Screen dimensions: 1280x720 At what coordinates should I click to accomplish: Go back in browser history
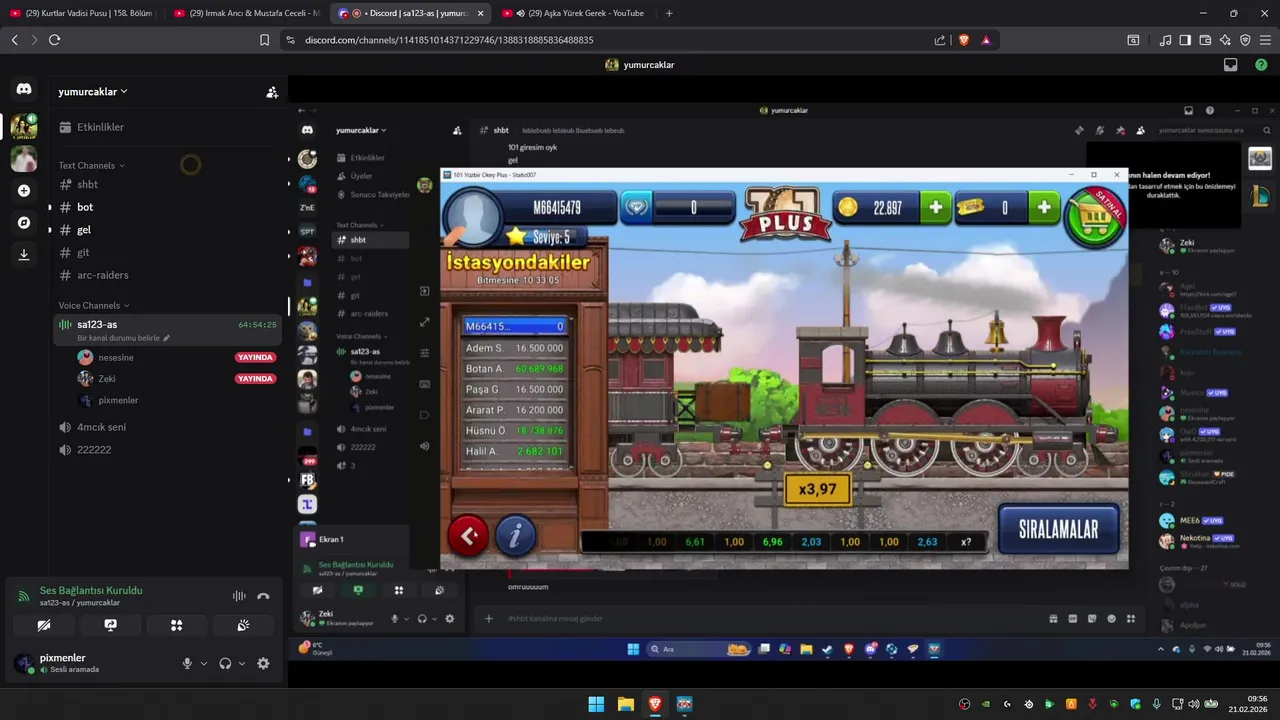tap(14, 40)
